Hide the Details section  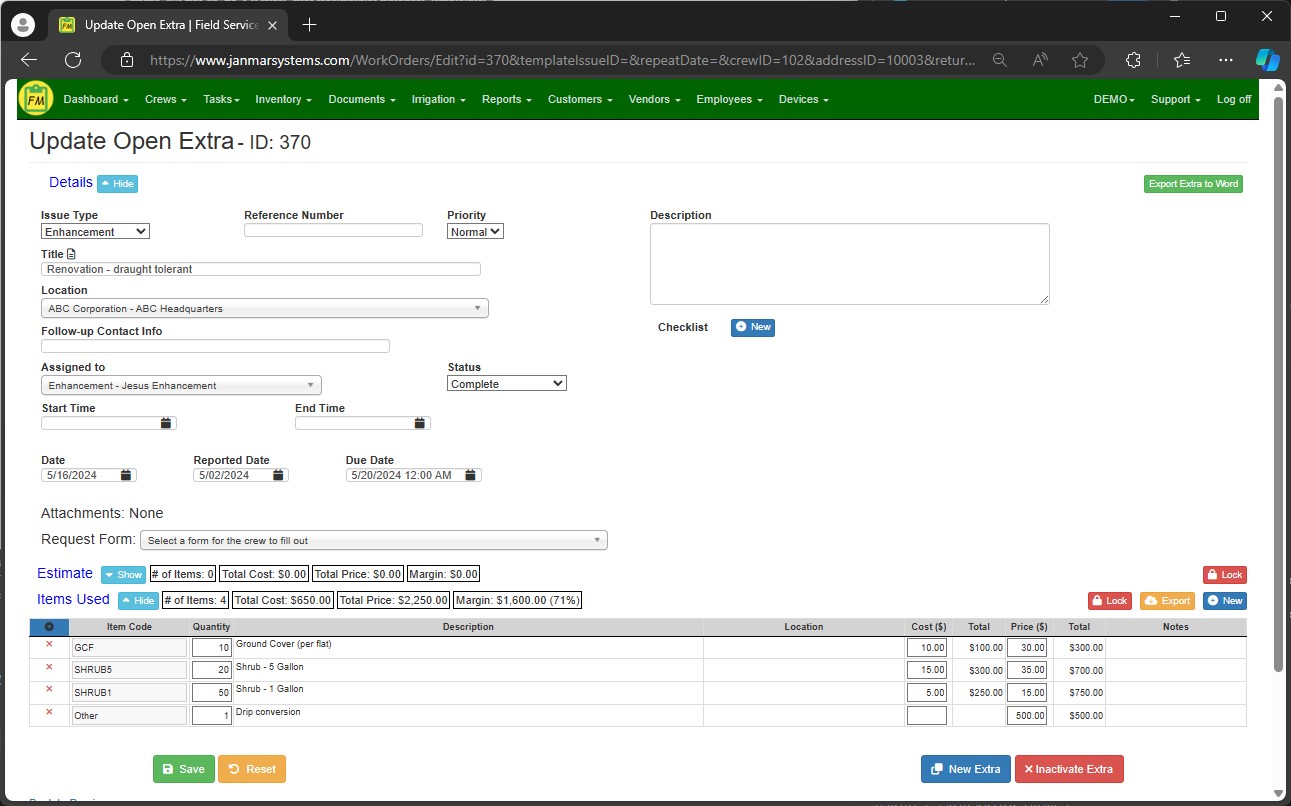click(118, 183)
